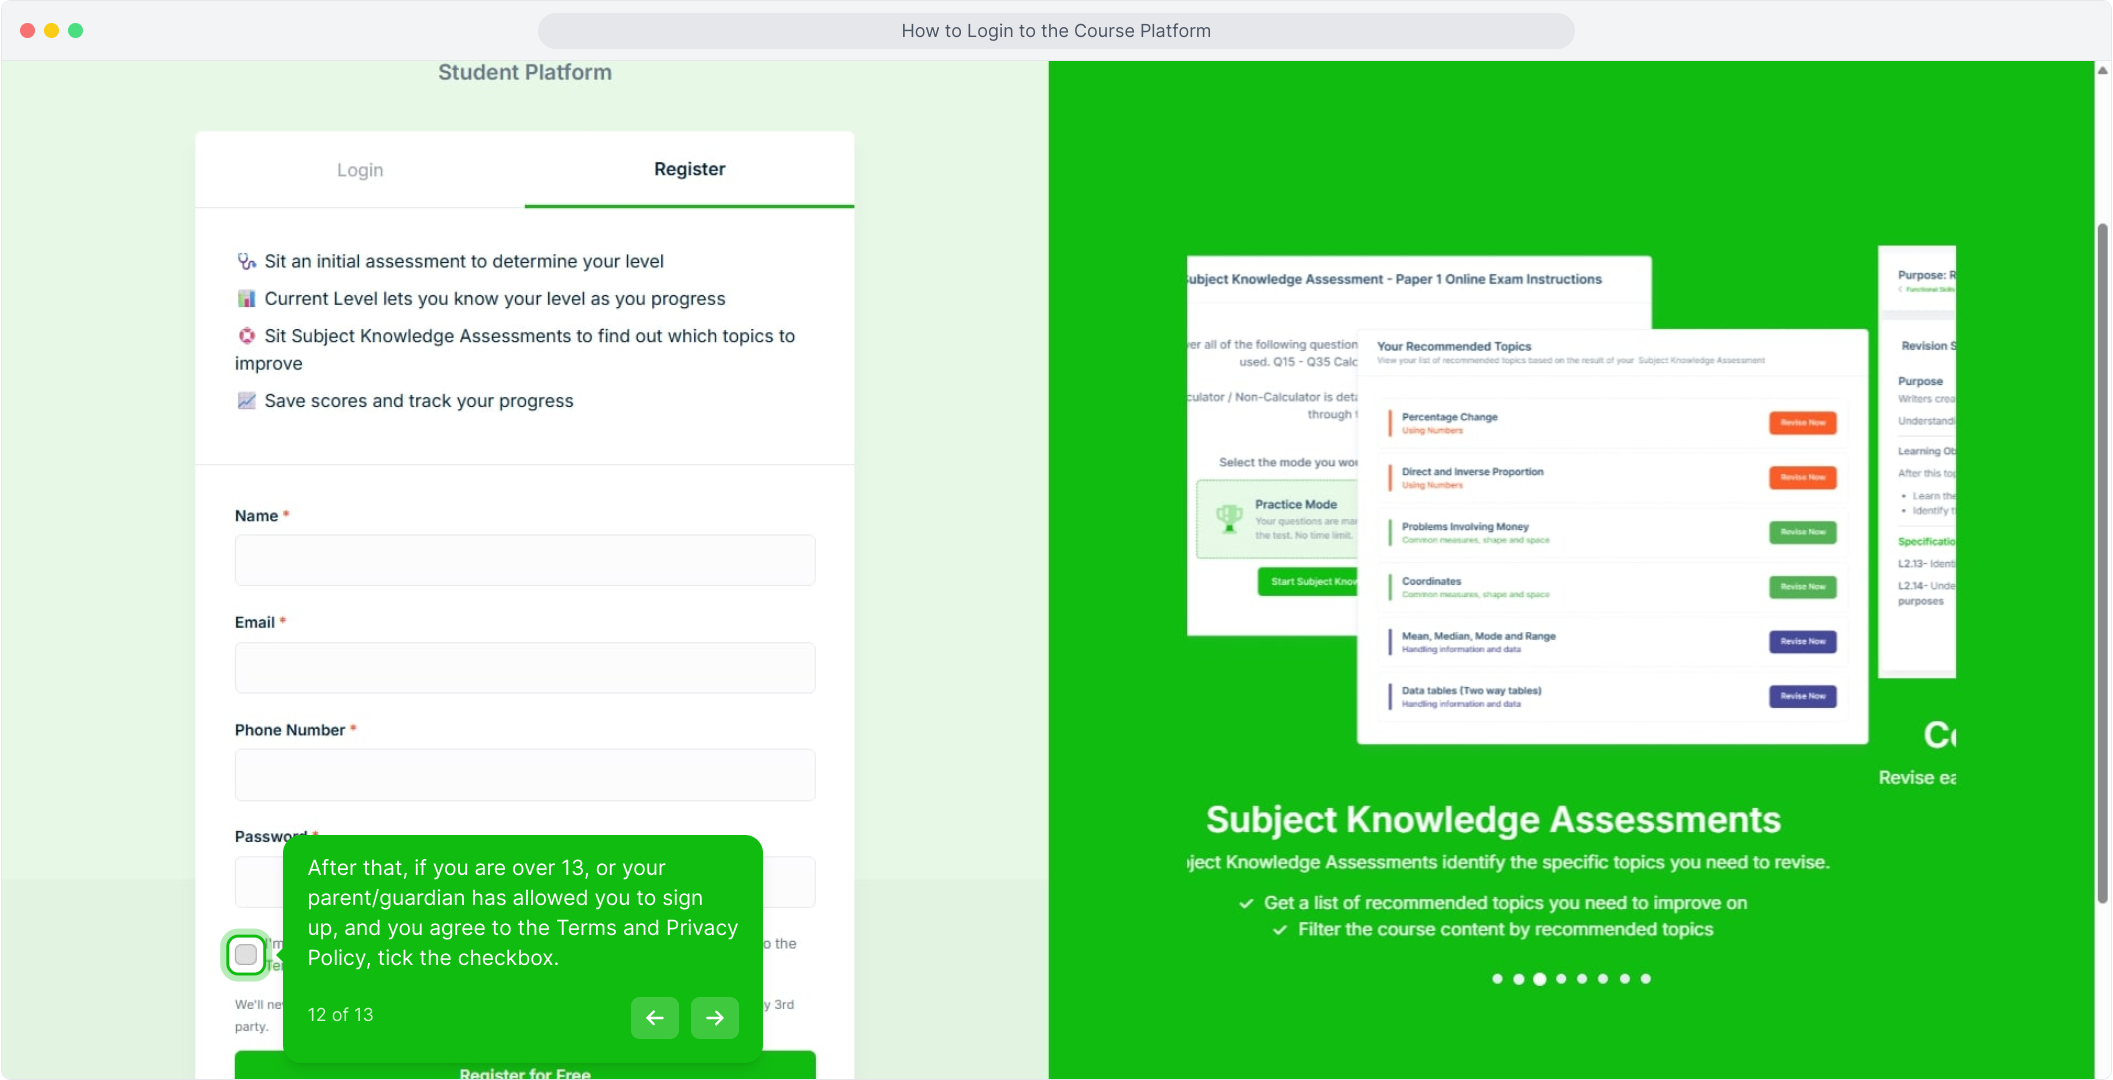Click the 'Student Platform' heading
This screenshot has width=2113, height=1080.
click(525, 72)
